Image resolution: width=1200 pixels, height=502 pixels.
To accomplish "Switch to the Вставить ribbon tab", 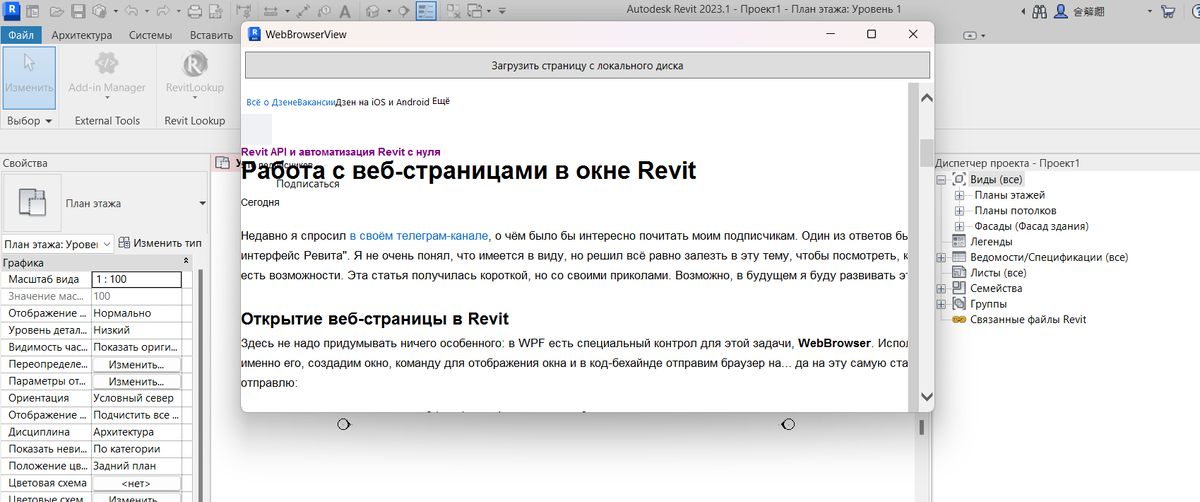I will click(211, 35).
